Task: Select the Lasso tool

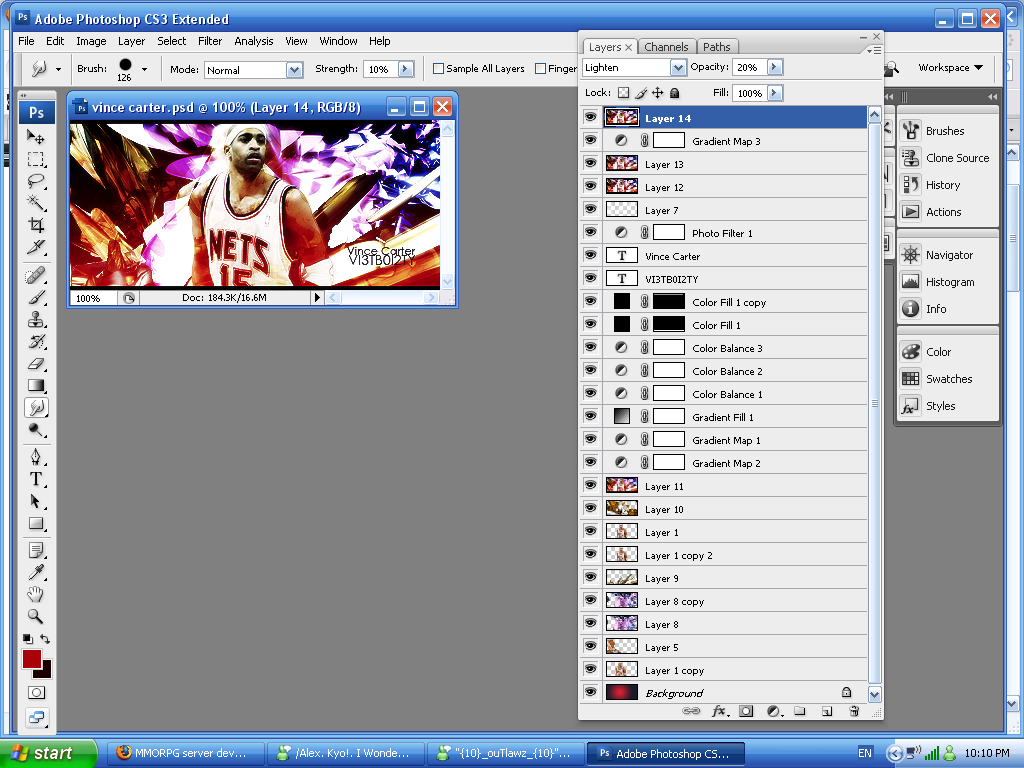Action: tap(36, 181)
